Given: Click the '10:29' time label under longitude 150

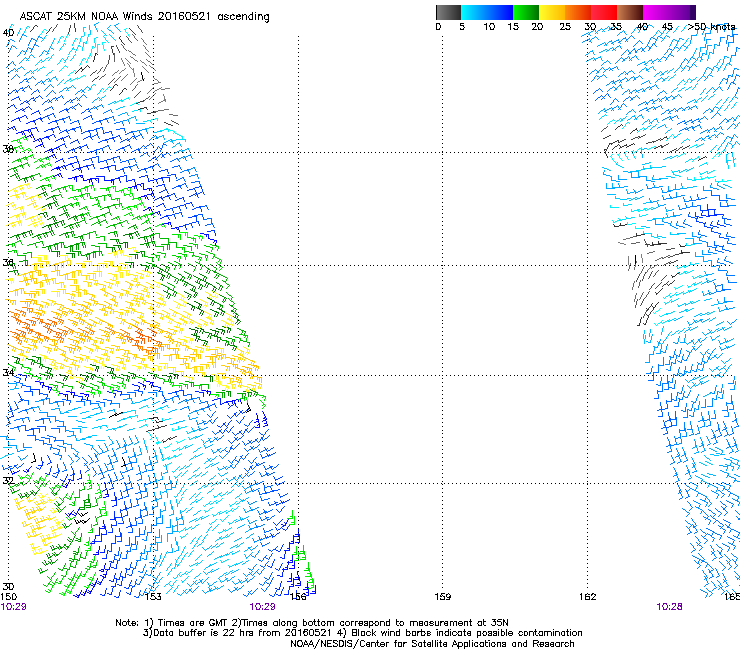Looking at the screenshot, I should tap(13, 607).
